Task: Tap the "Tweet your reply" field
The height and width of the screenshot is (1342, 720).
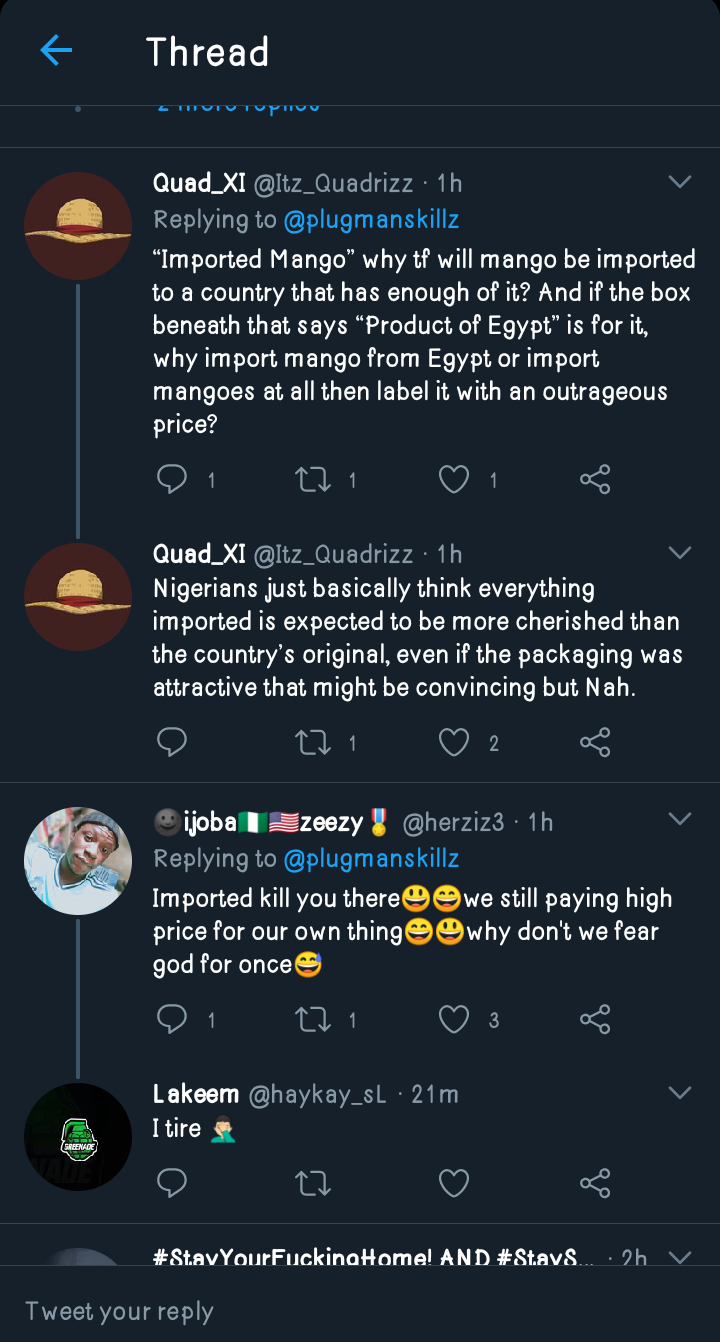Action: pyautogui.click(x=300, y=1311)
